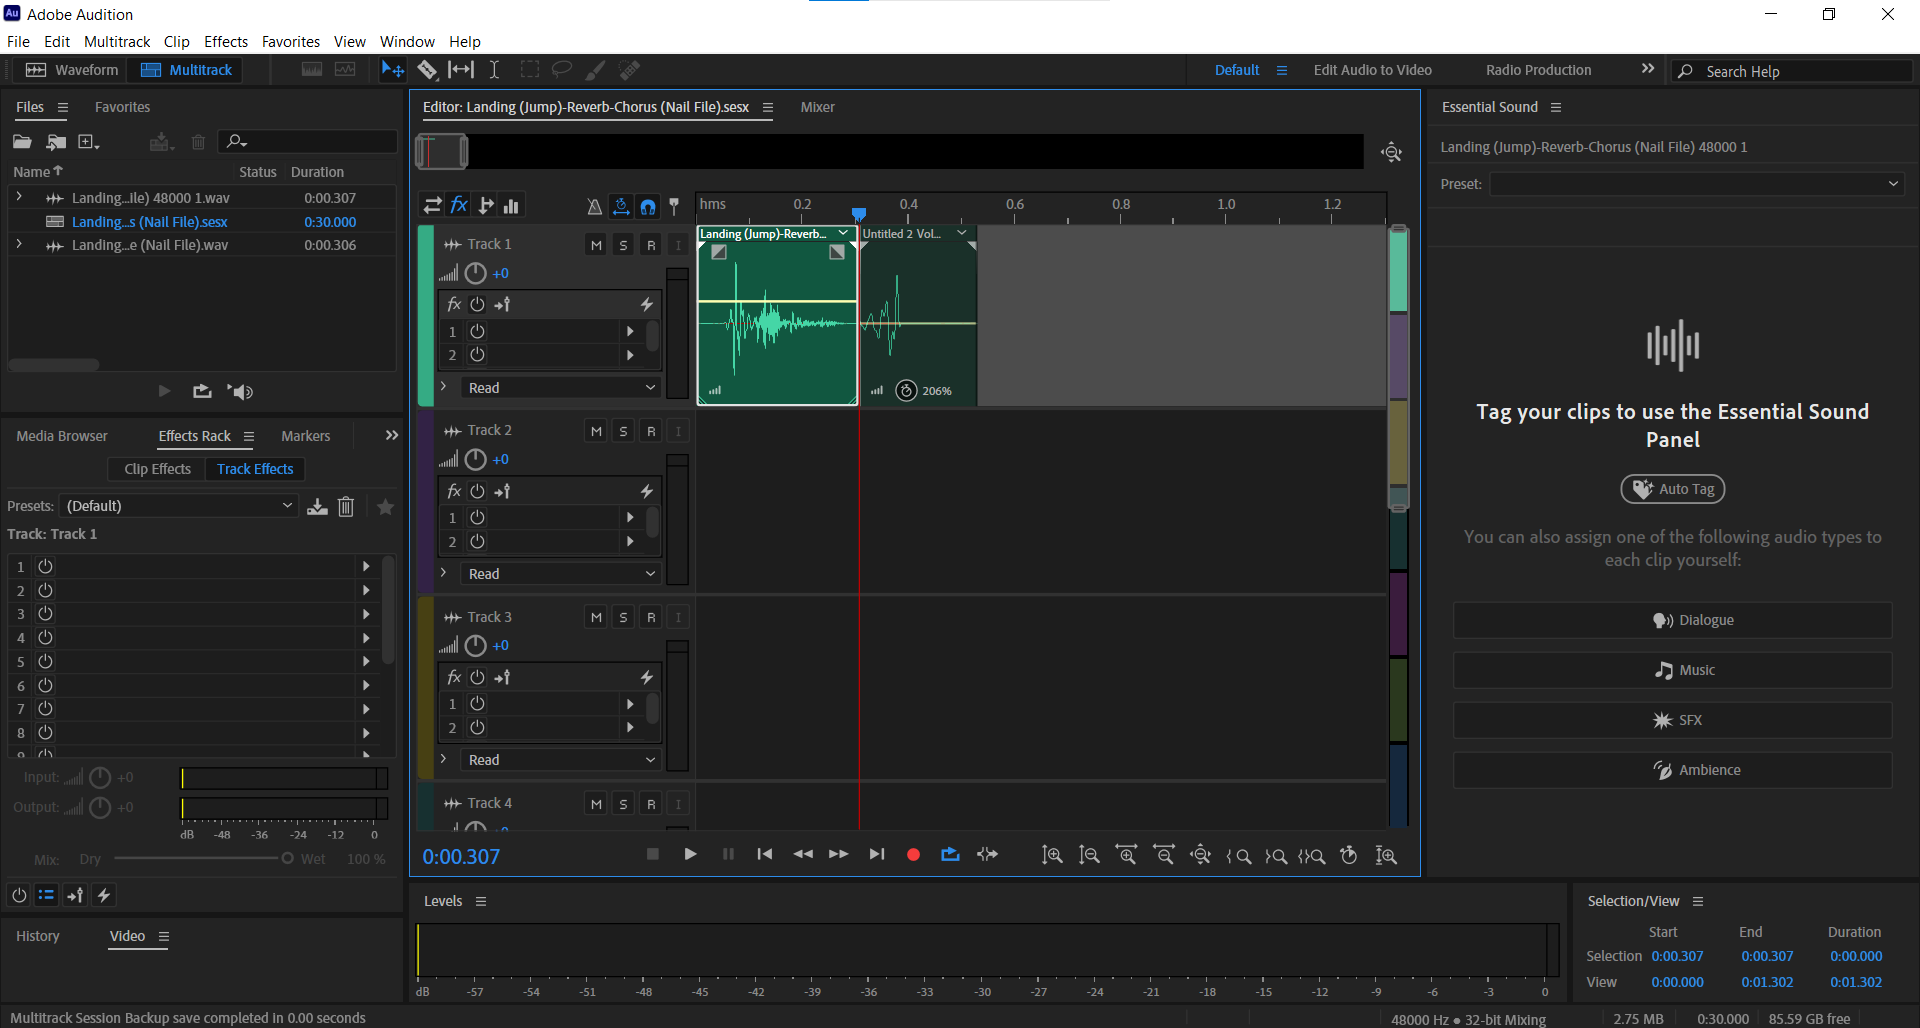The image size is (1920, 1028).
Task: Assign SFX audio type
Action: [1672, 720]
